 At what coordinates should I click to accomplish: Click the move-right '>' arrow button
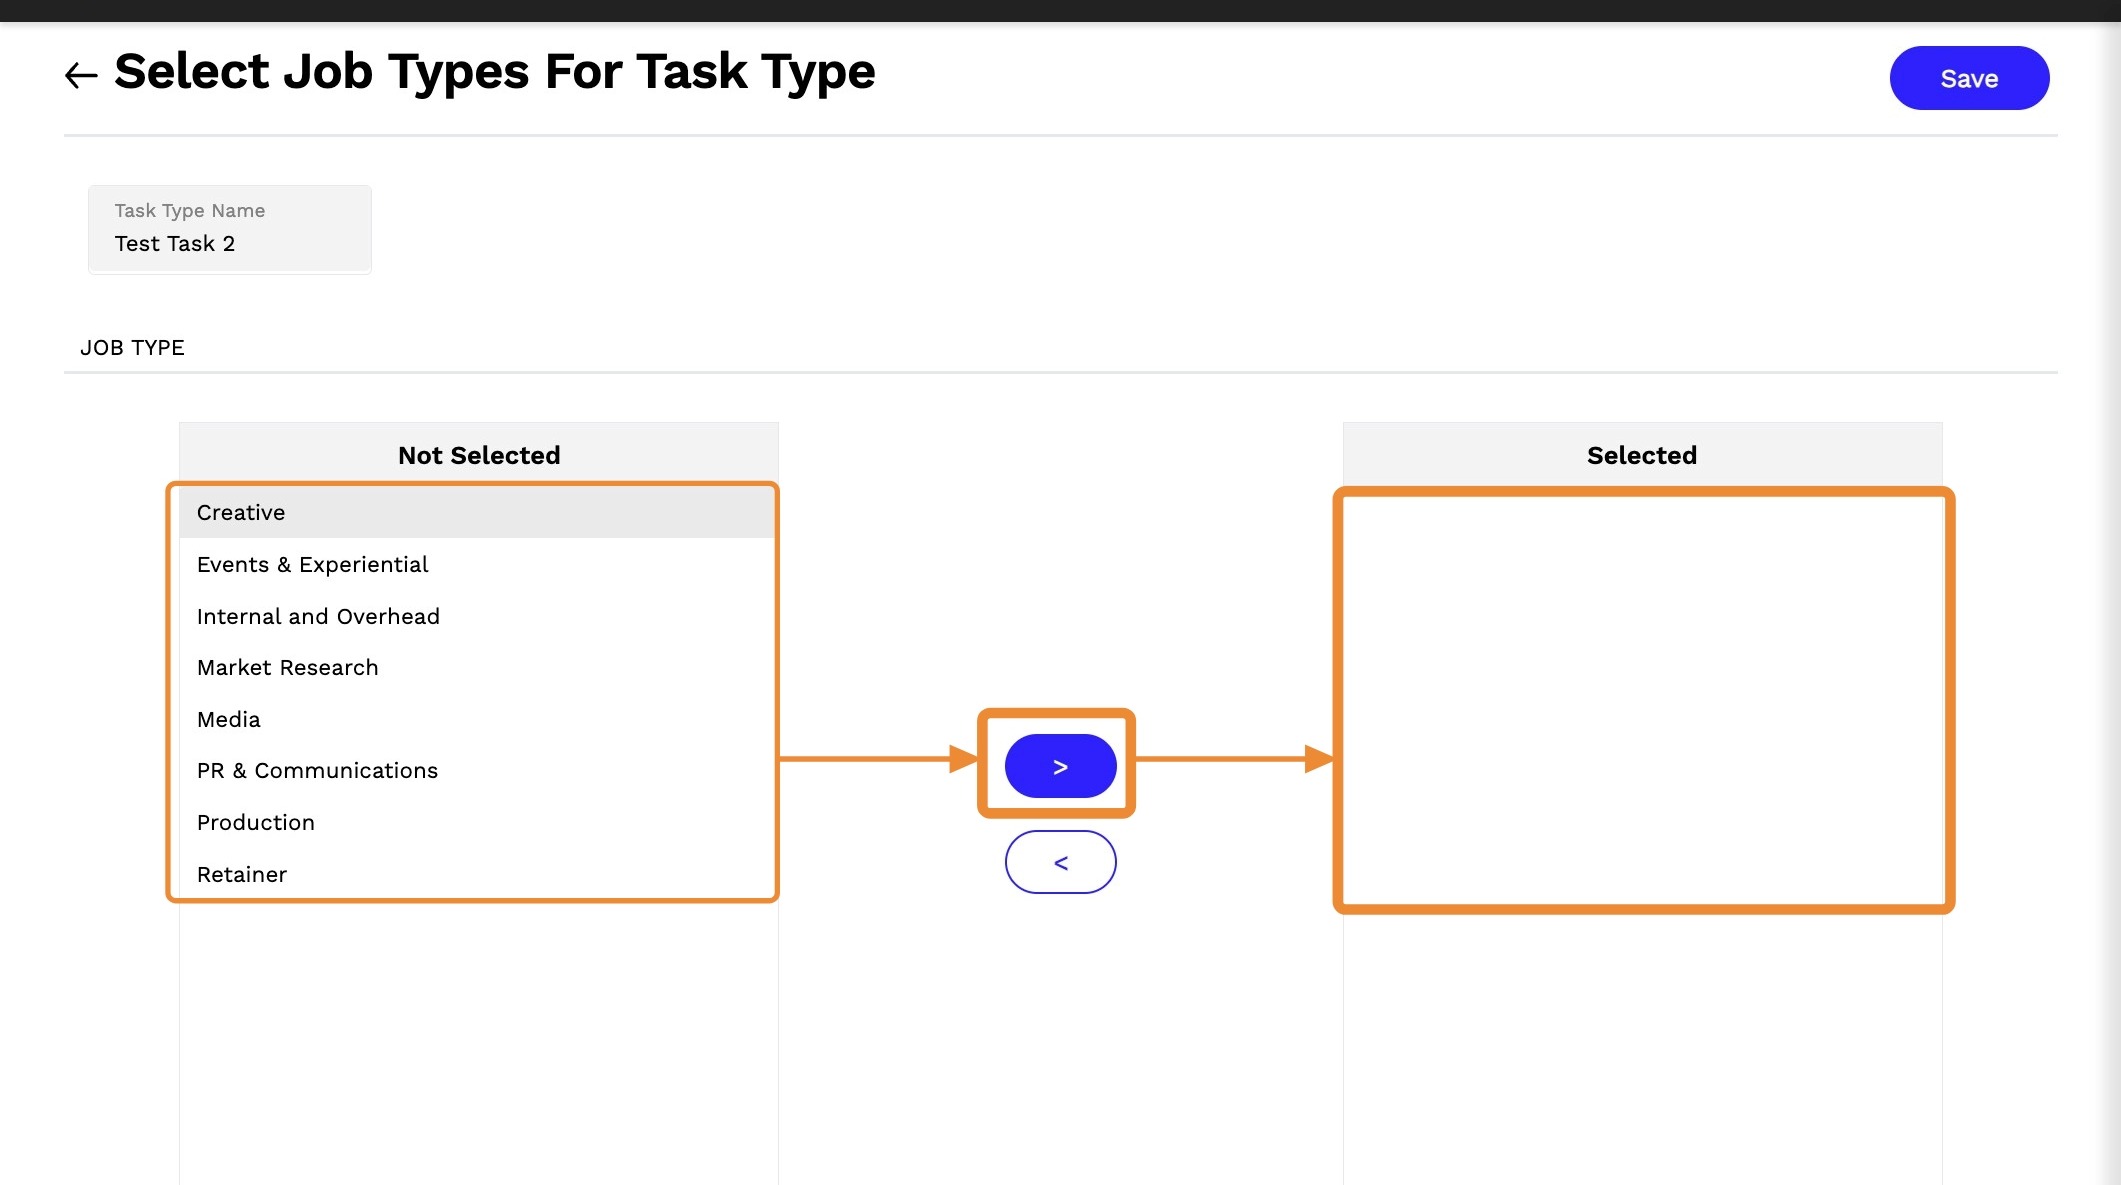coord(1060,766)
